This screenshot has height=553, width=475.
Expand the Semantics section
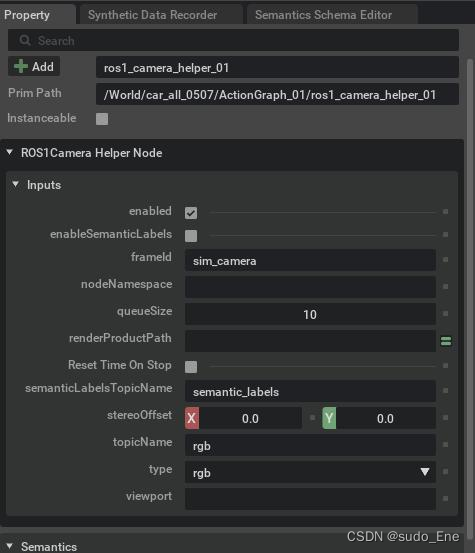pyautogui.click(x=10, y=546)
